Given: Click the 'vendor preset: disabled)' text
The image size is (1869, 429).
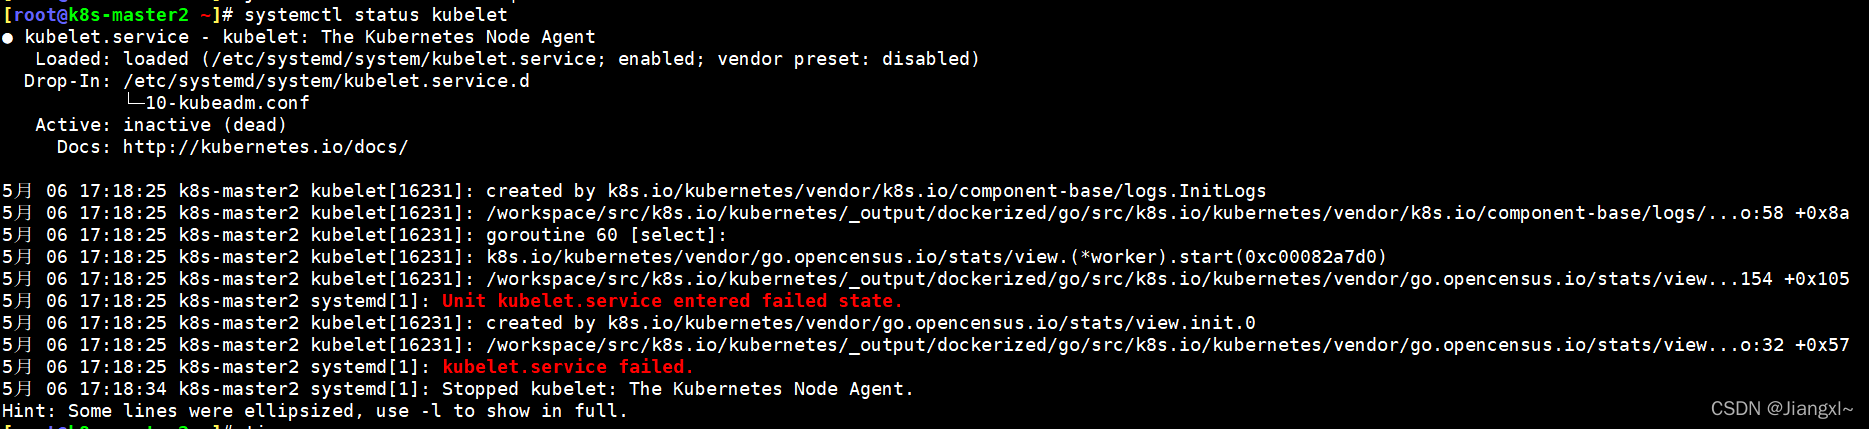Looking at the screenshot, I should pyautogui.click(x=848, y=59).
